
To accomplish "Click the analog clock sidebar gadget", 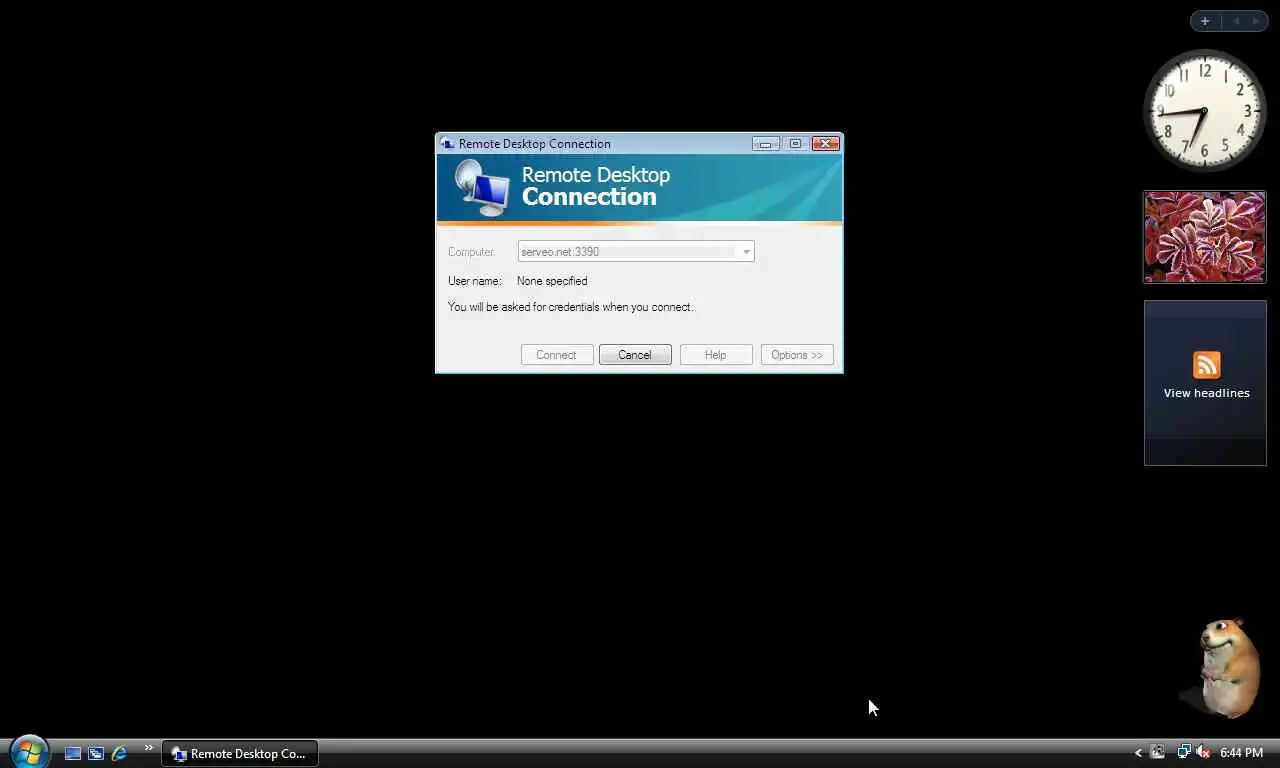I will click(x=1204, y=110).
